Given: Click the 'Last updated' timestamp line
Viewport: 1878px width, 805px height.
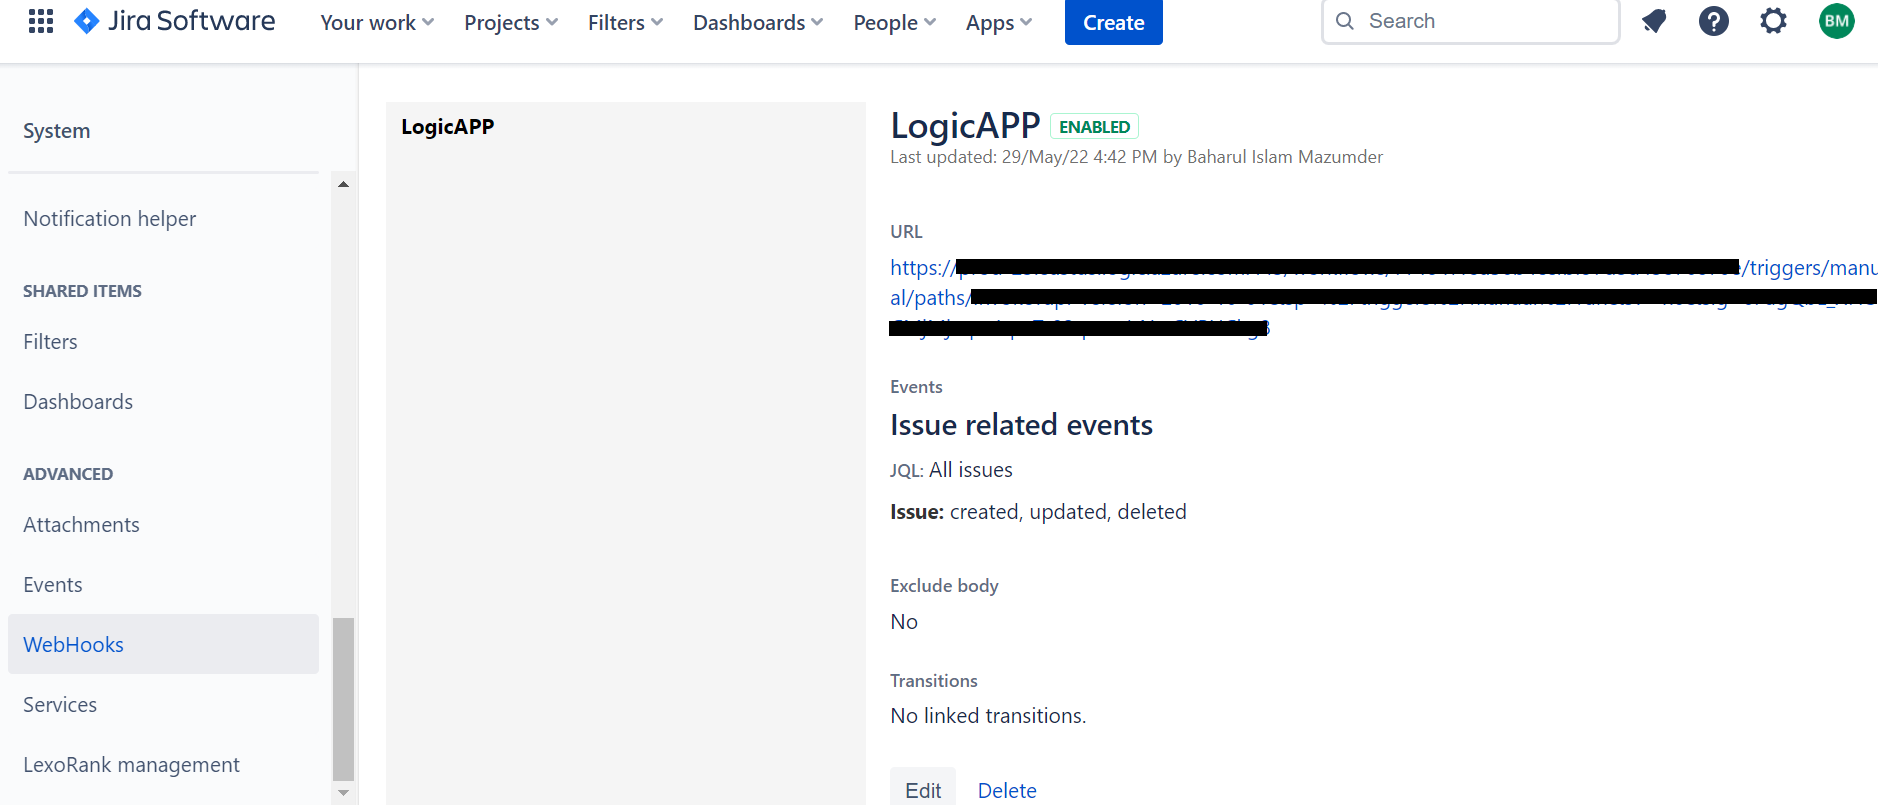Looking at the screenshot, I should pos(1136,157).
